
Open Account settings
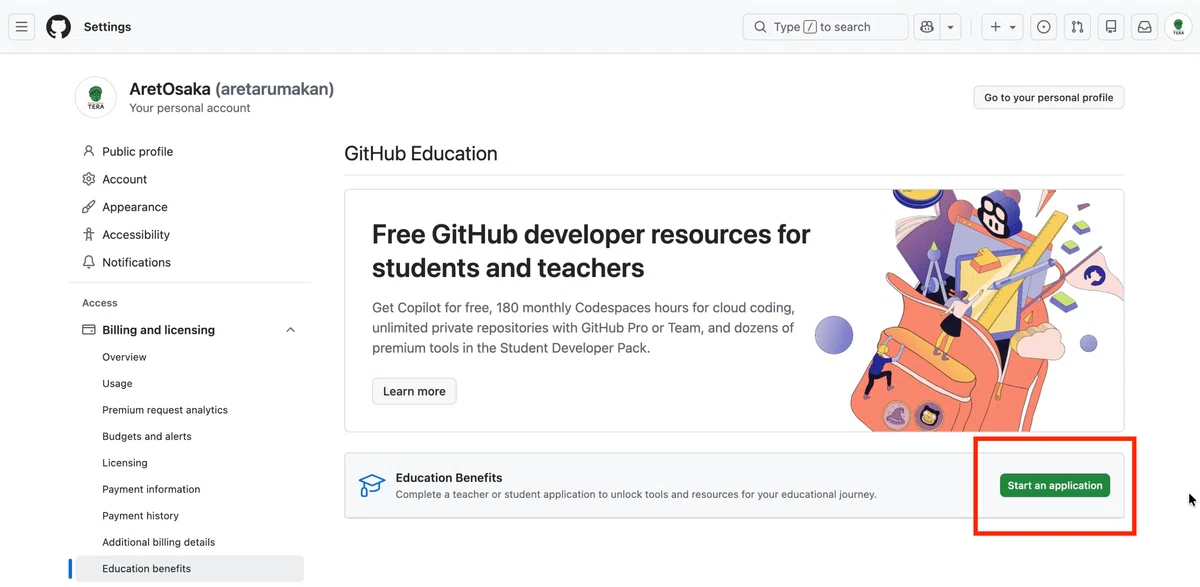click(124, 179)
